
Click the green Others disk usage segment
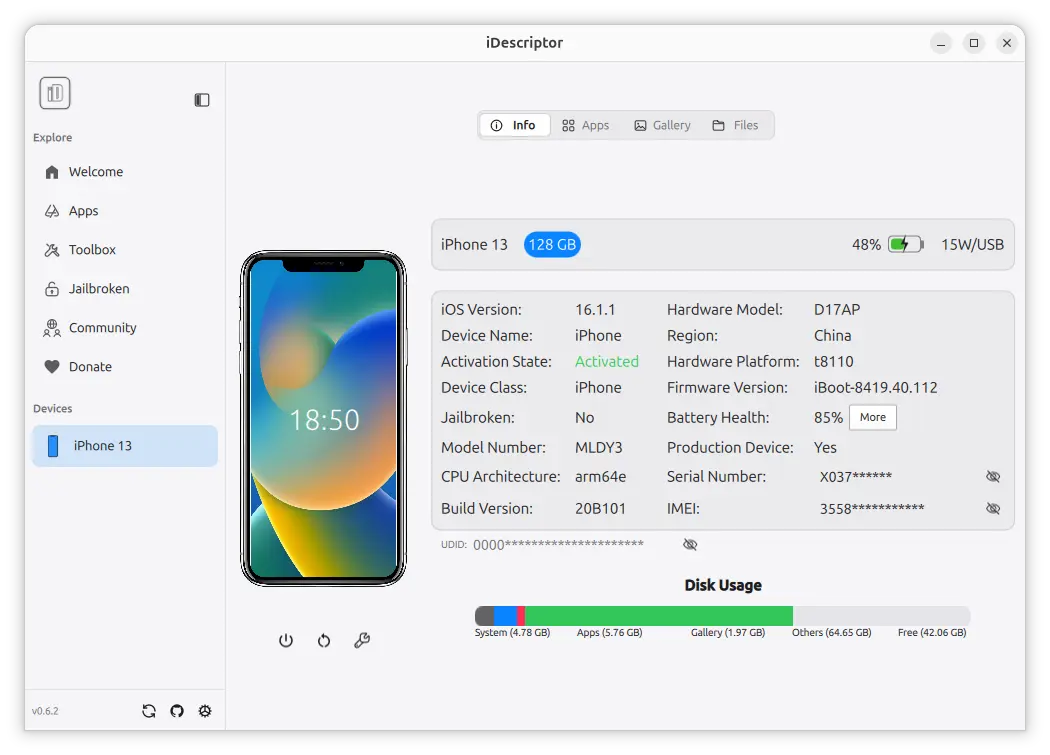pos(659,616)
